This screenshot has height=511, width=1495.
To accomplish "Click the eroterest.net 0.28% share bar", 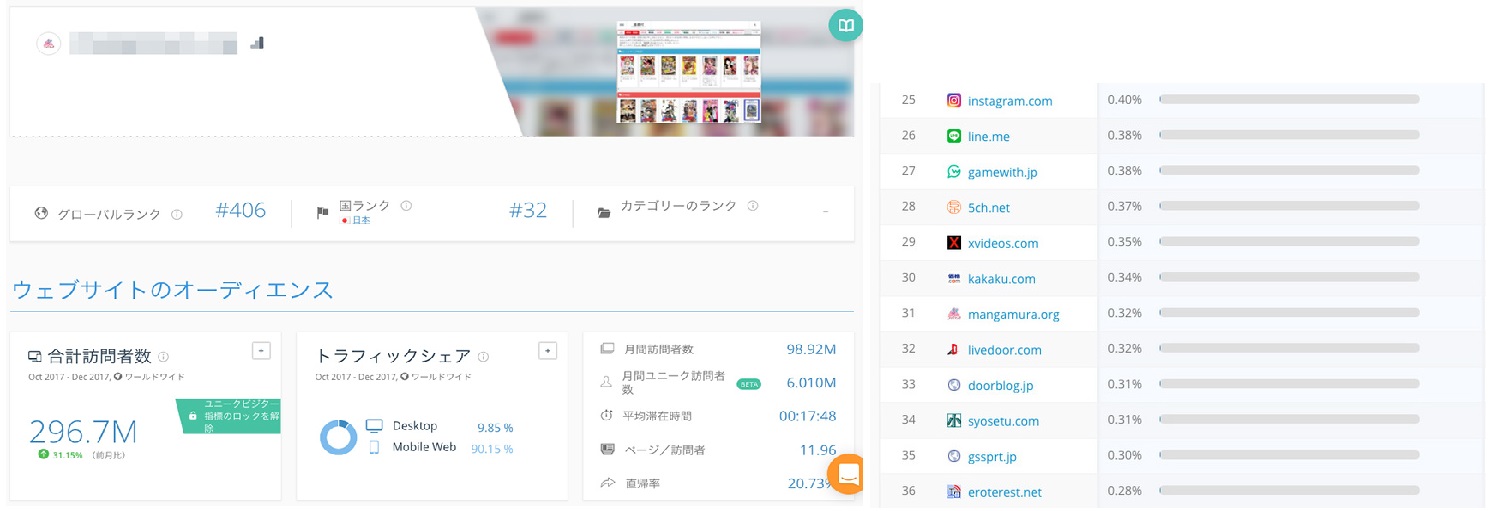I will [x=1289, y=492].
